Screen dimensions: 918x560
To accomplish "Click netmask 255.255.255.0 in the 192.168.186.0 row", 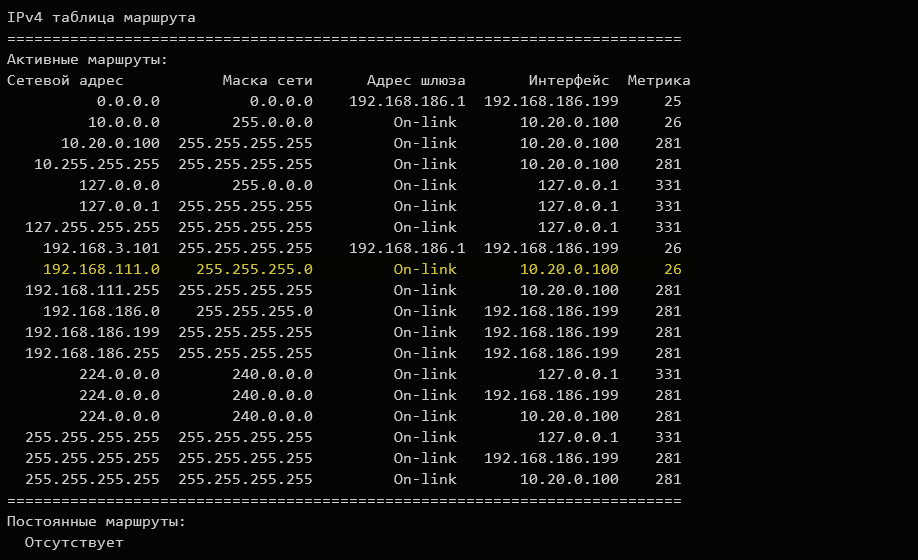I will tap(254, 312).
